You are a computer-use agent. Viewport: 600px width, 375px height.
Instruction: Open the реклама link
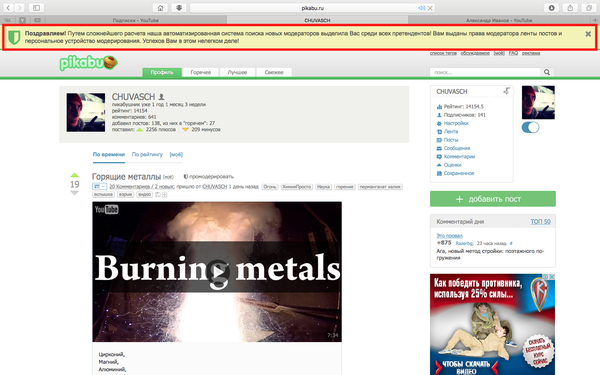click(x=531, y=53)
